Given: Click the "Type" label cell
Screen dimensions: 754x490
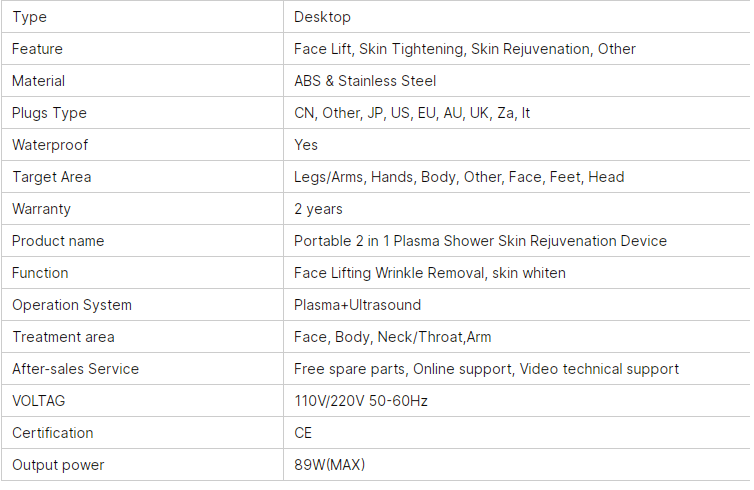Looking at the screenshot, I should coord(30,17).
